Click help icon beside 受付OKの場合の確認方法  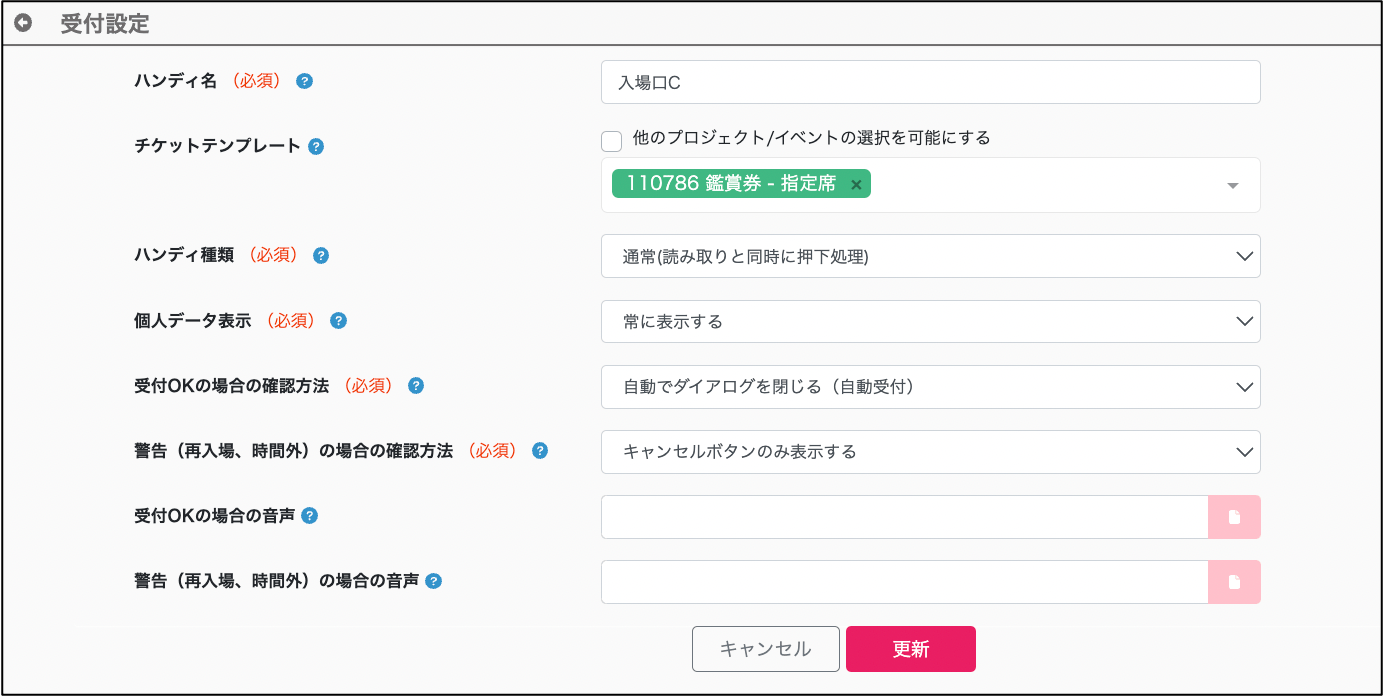pos(416,386)
